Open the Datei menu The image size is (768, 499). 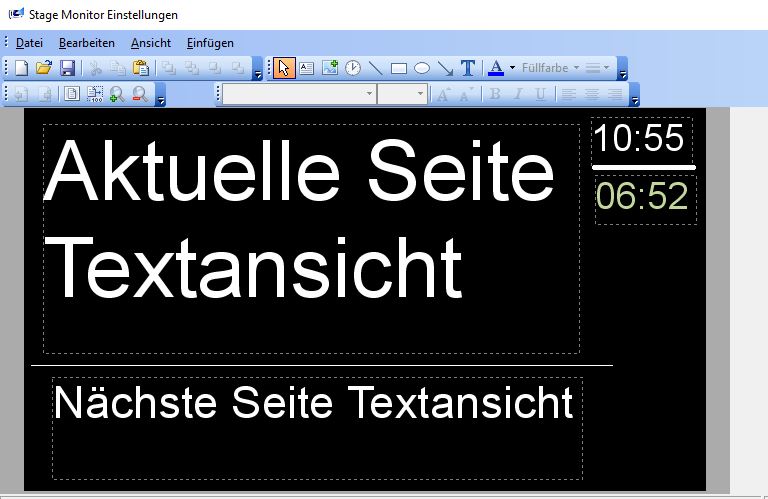(29, 43)
